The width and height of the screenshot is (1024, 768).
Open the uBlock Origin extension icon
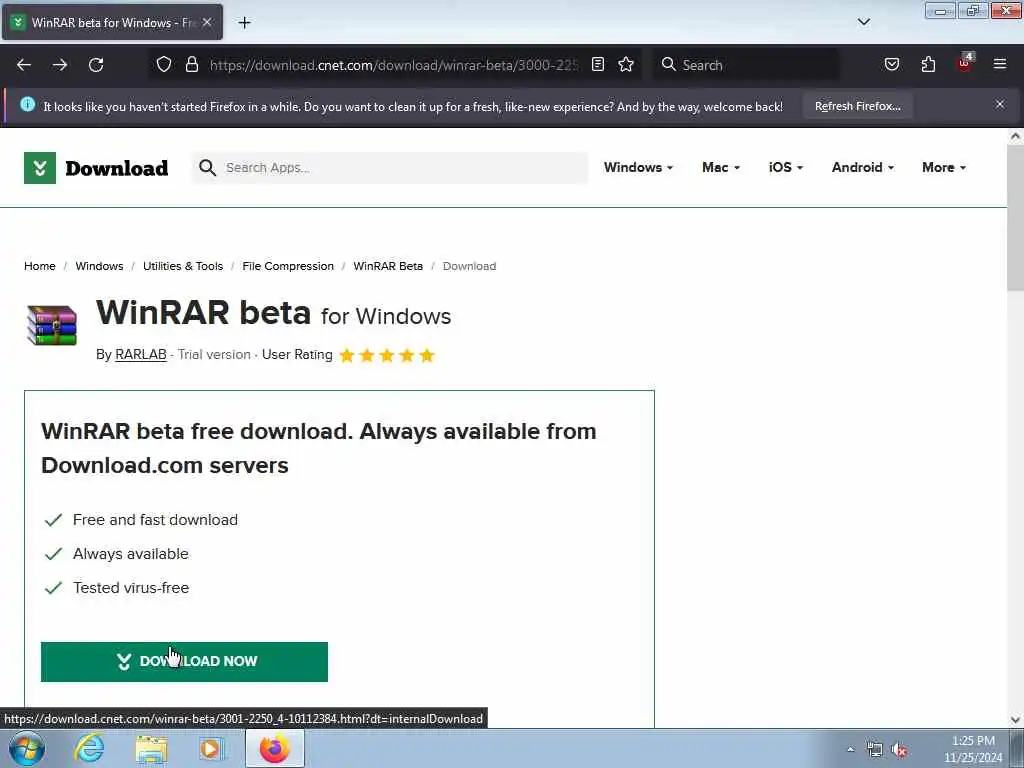point(965,63)
